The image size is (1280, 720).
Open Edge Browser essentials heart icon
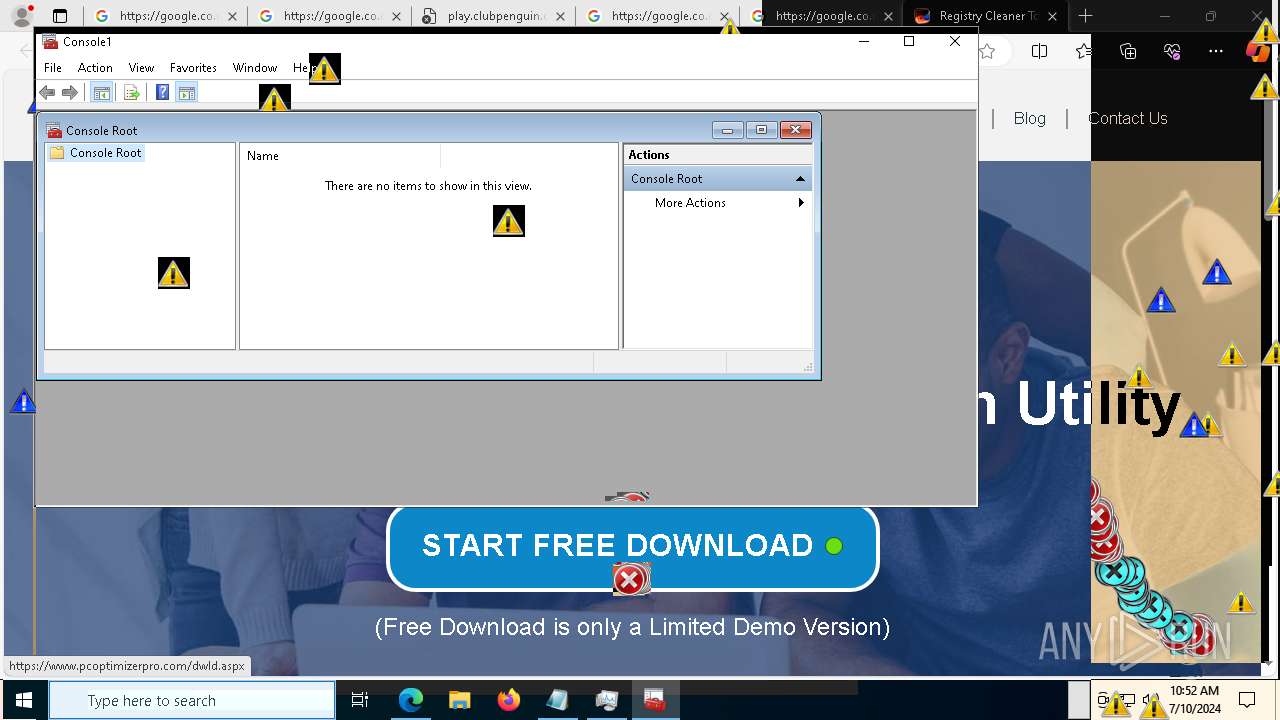click(x=1172, y=52)
